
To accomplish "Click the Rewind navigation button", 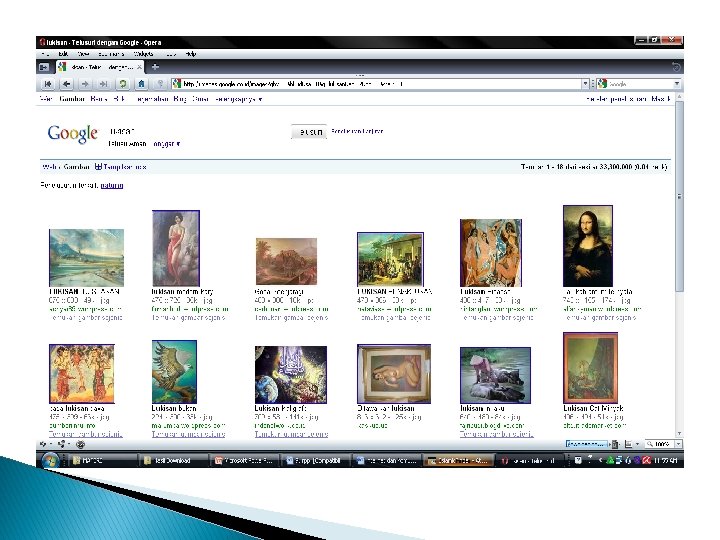I will tap(48, 84).
